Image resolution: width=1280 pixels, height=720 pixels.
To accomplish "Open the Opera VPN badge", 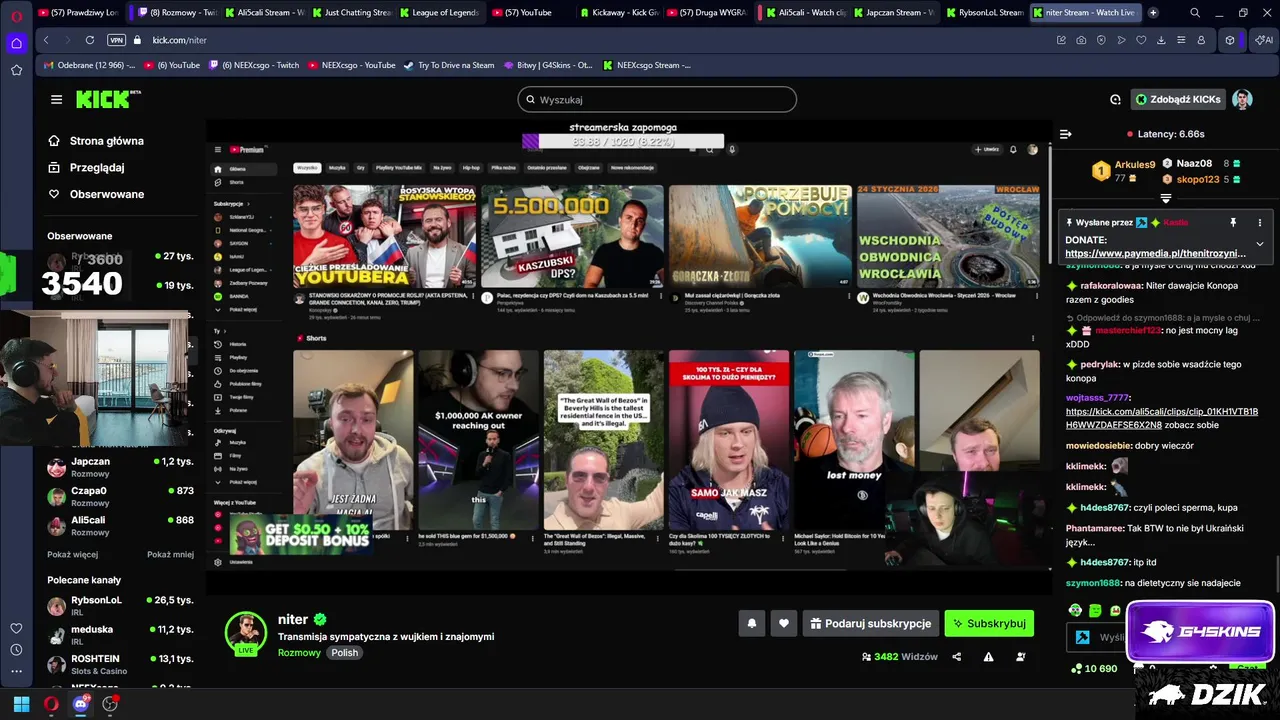I will coord(116,40).
